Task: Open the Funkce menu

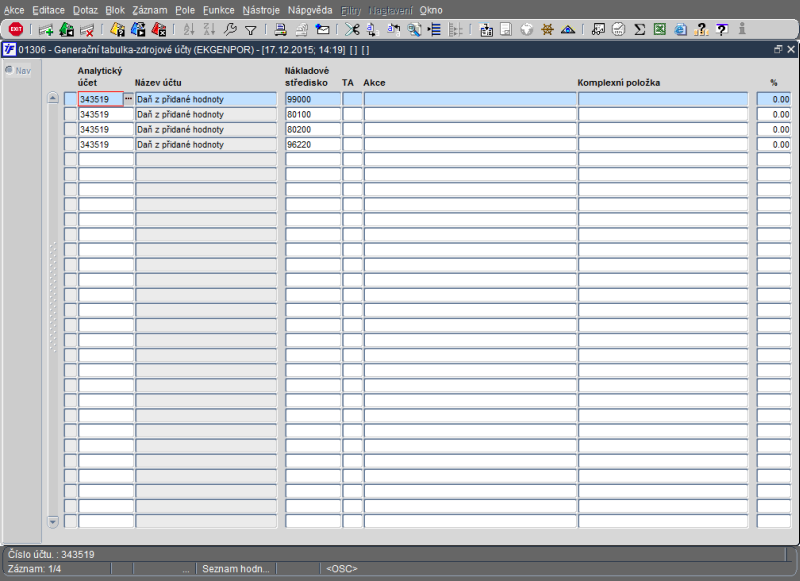Action: pos(218,10)
